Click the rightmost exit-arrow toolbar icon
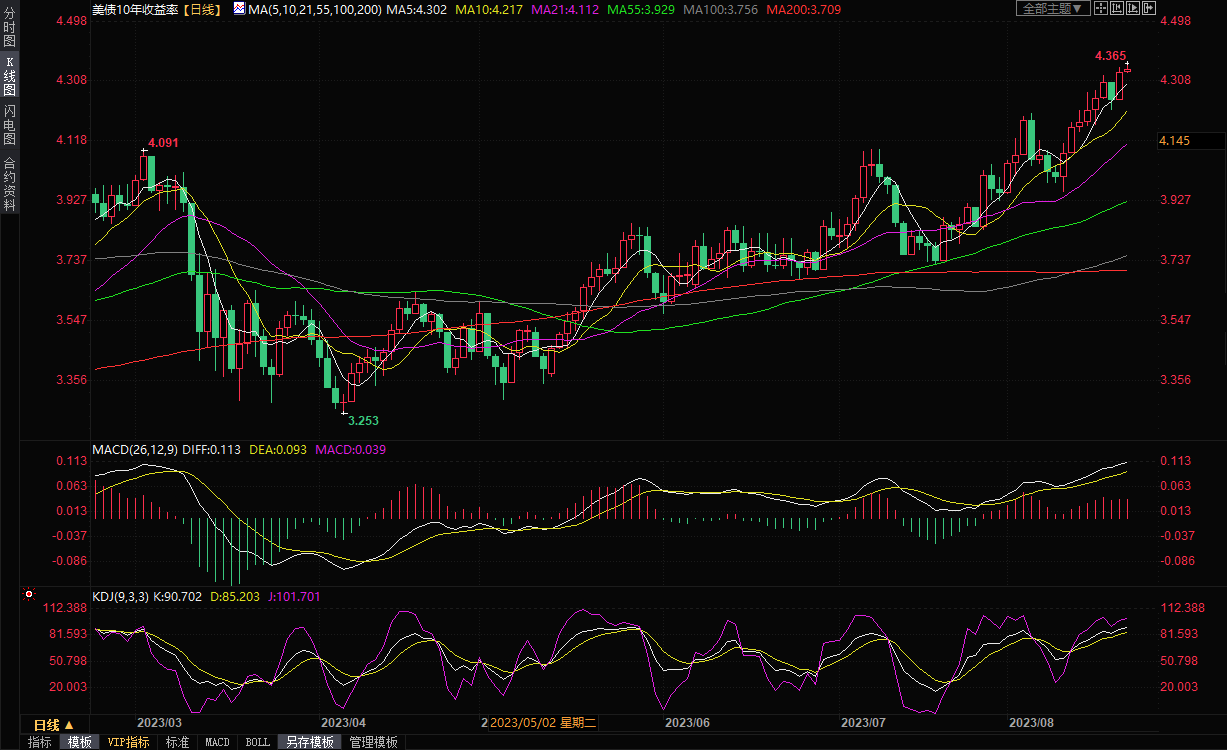This screenshot has height=750, width=1227. coord(1149,9)
